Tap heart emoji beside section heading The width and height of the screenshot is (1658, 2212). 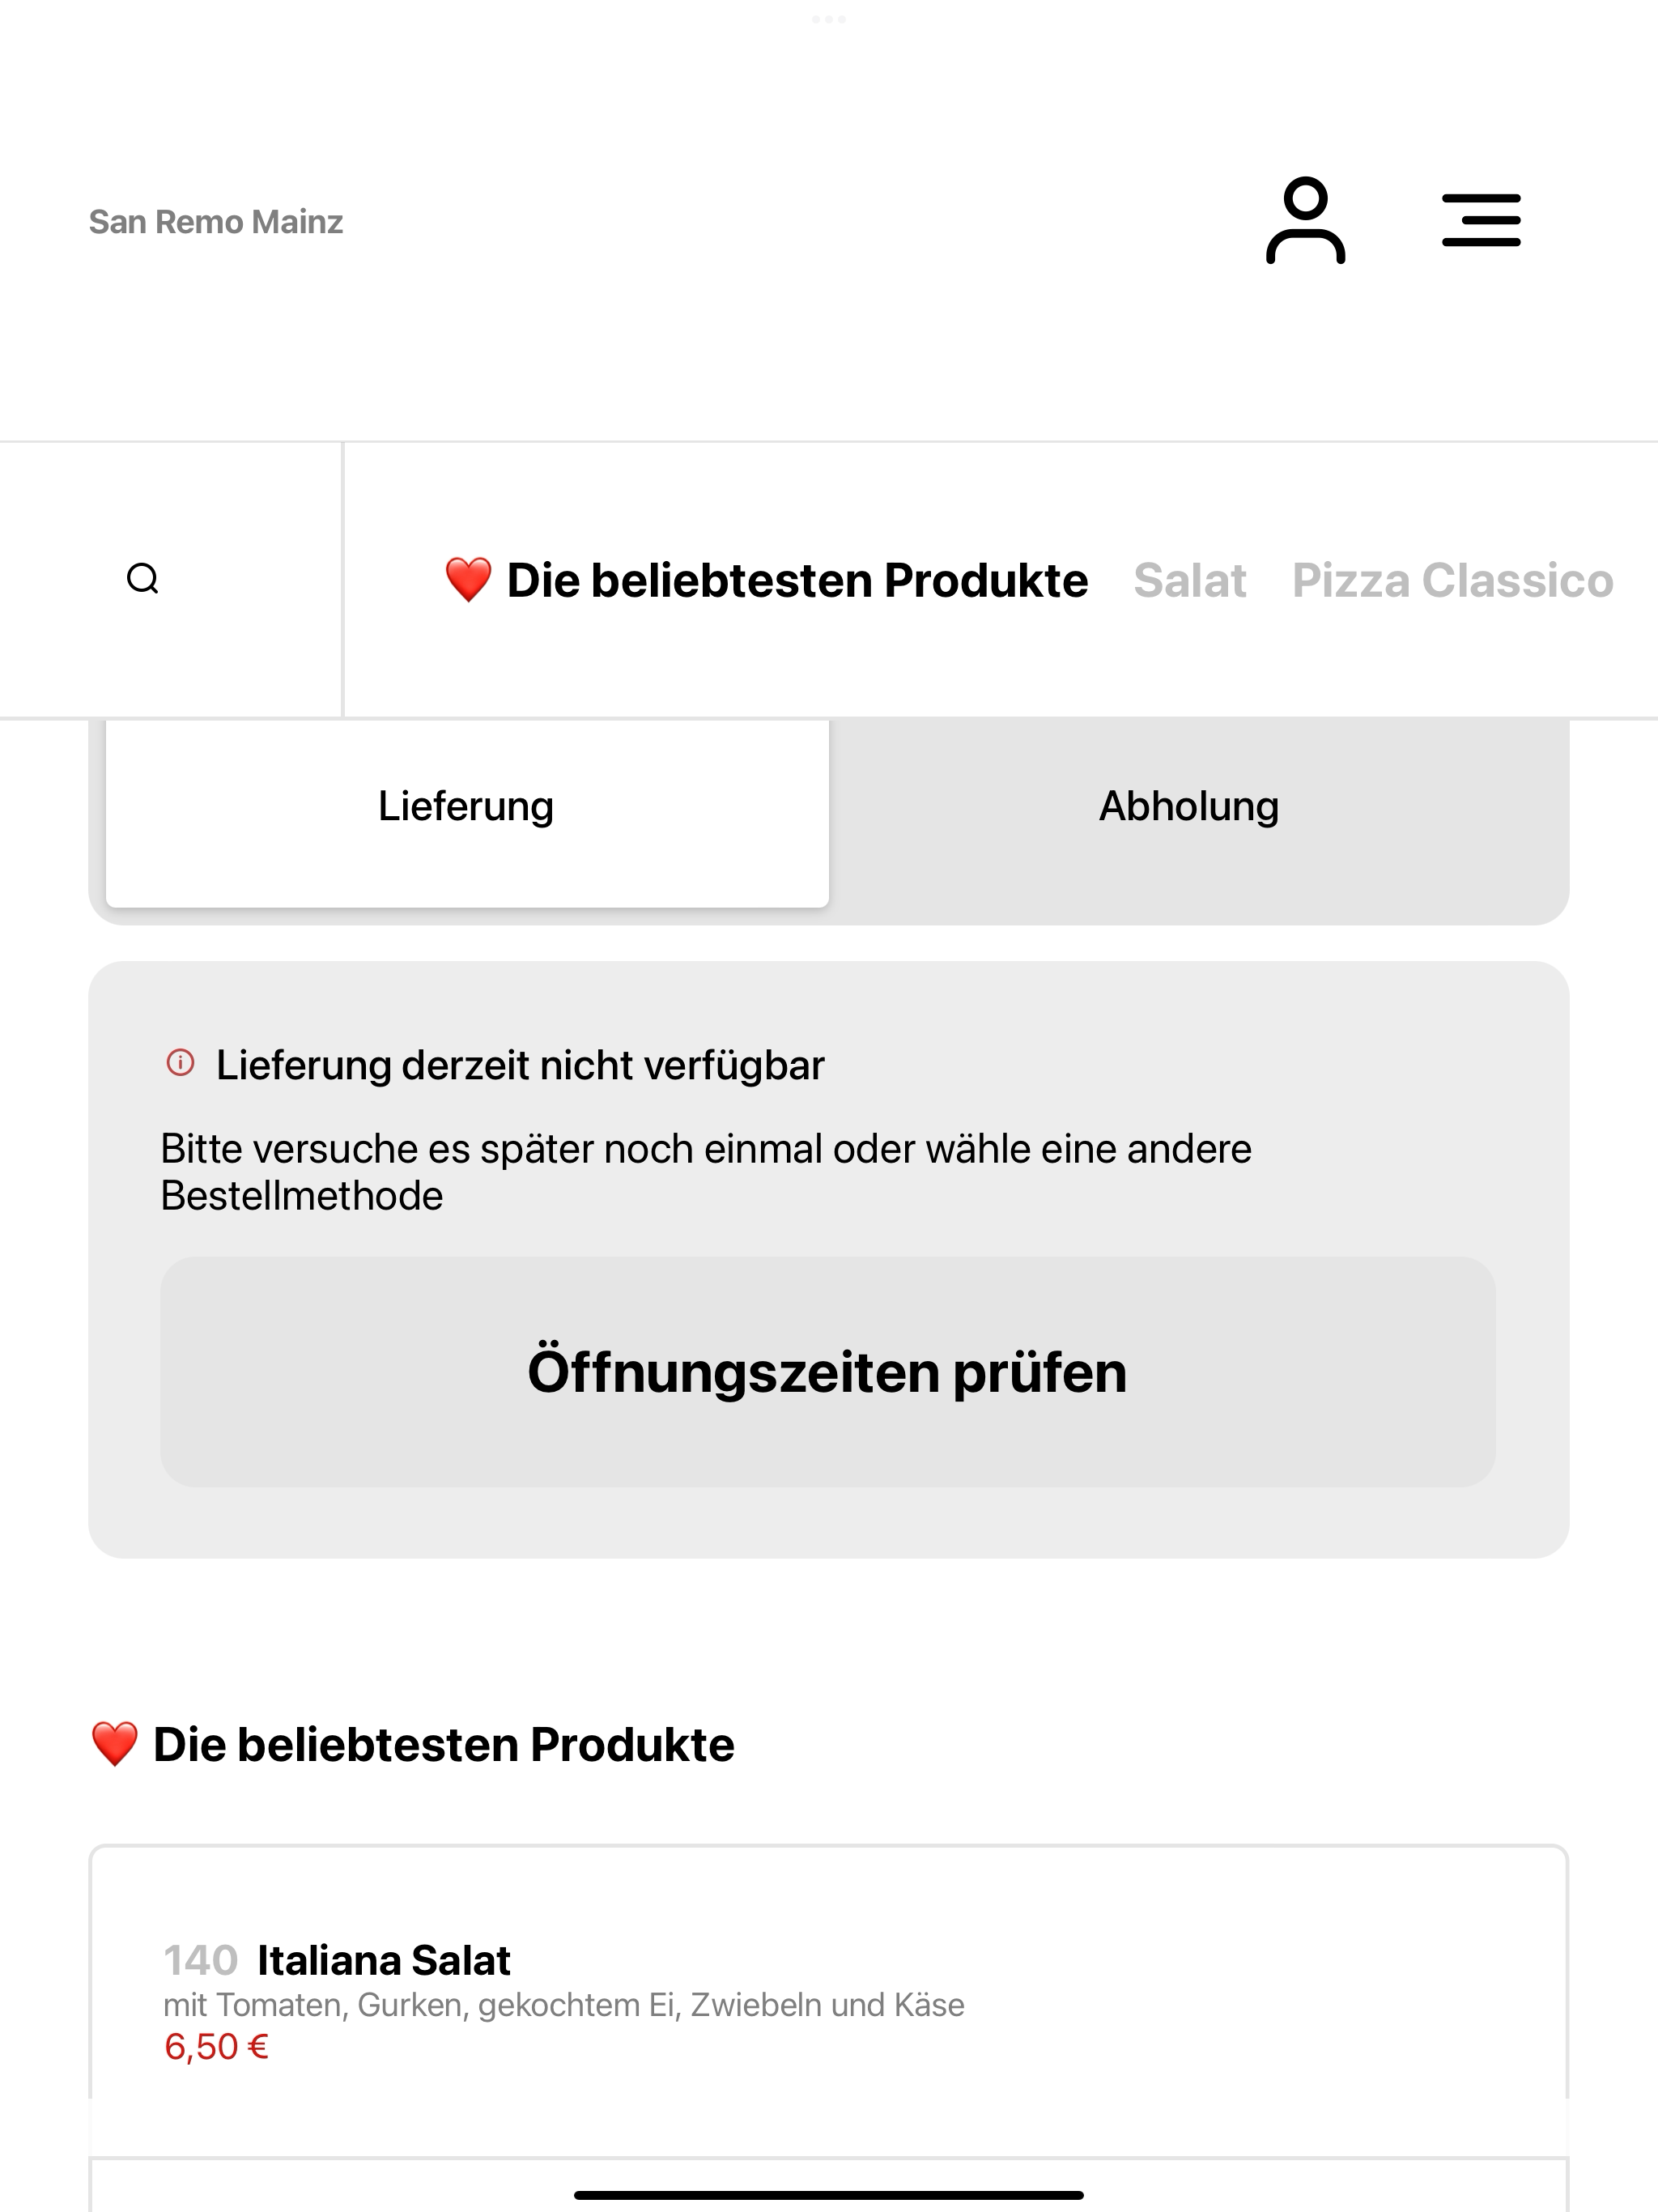(x=114, y=1744)
